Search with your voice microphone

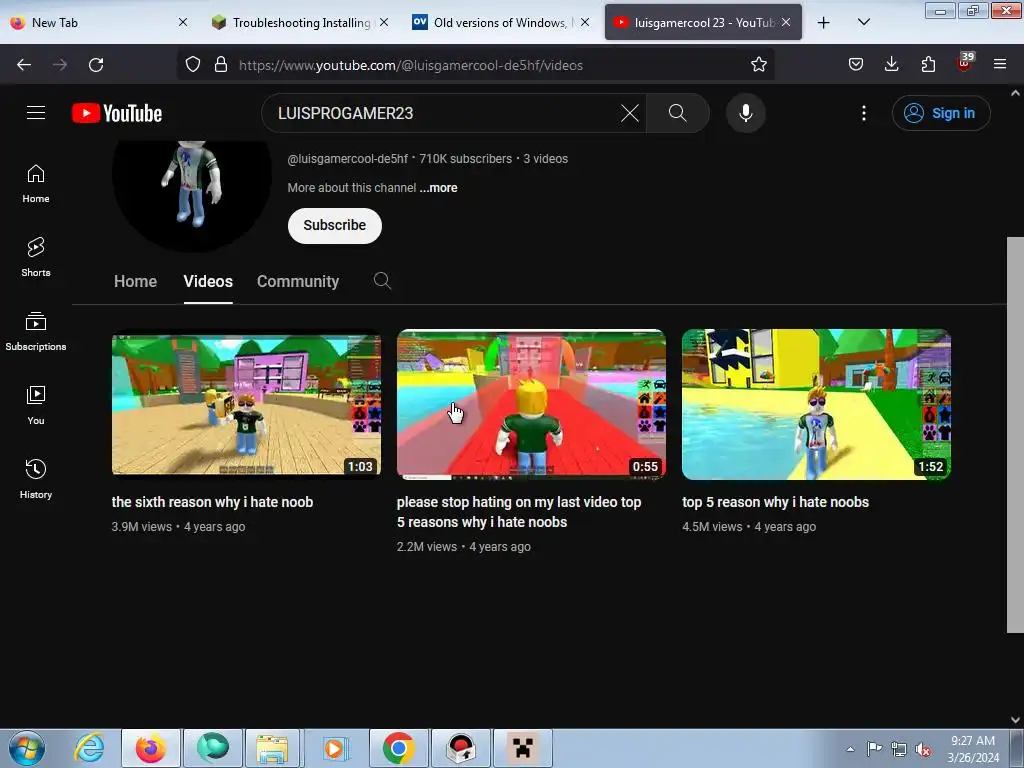point(745,113)
